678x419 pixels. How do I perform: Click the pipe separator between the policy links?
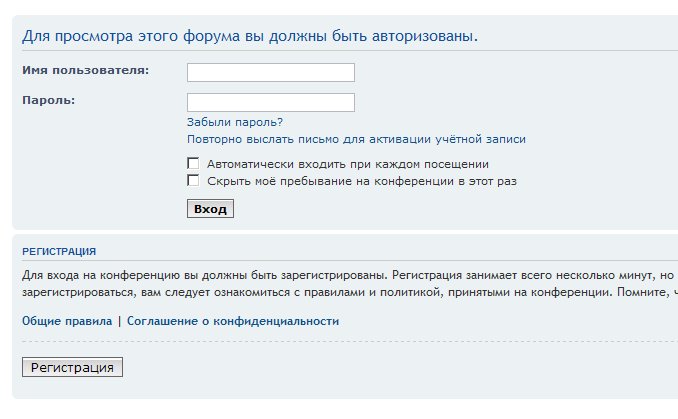click(x=119, y=321)
